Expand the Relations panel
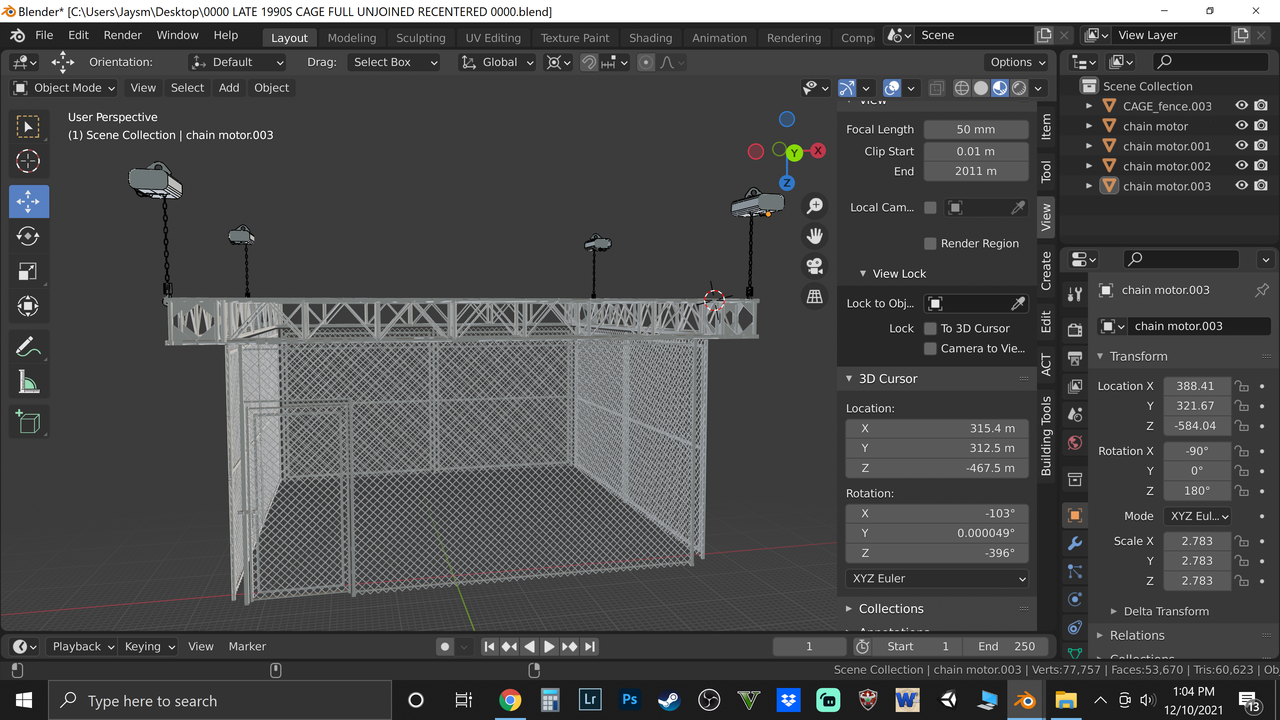Image resolution: width=1280 pixels, height=720 pixels. 1137,635
